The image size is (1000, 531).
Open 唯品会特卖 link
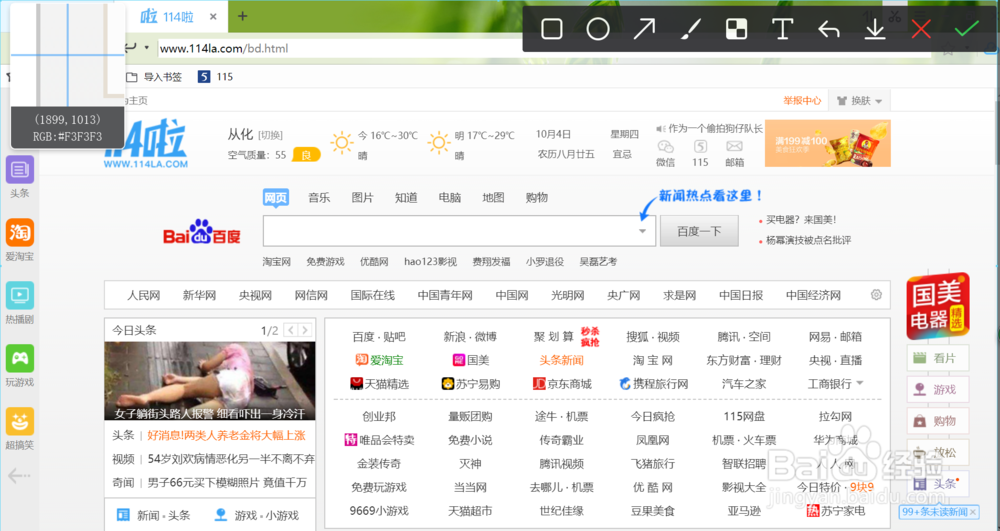[x=379, y=440]
